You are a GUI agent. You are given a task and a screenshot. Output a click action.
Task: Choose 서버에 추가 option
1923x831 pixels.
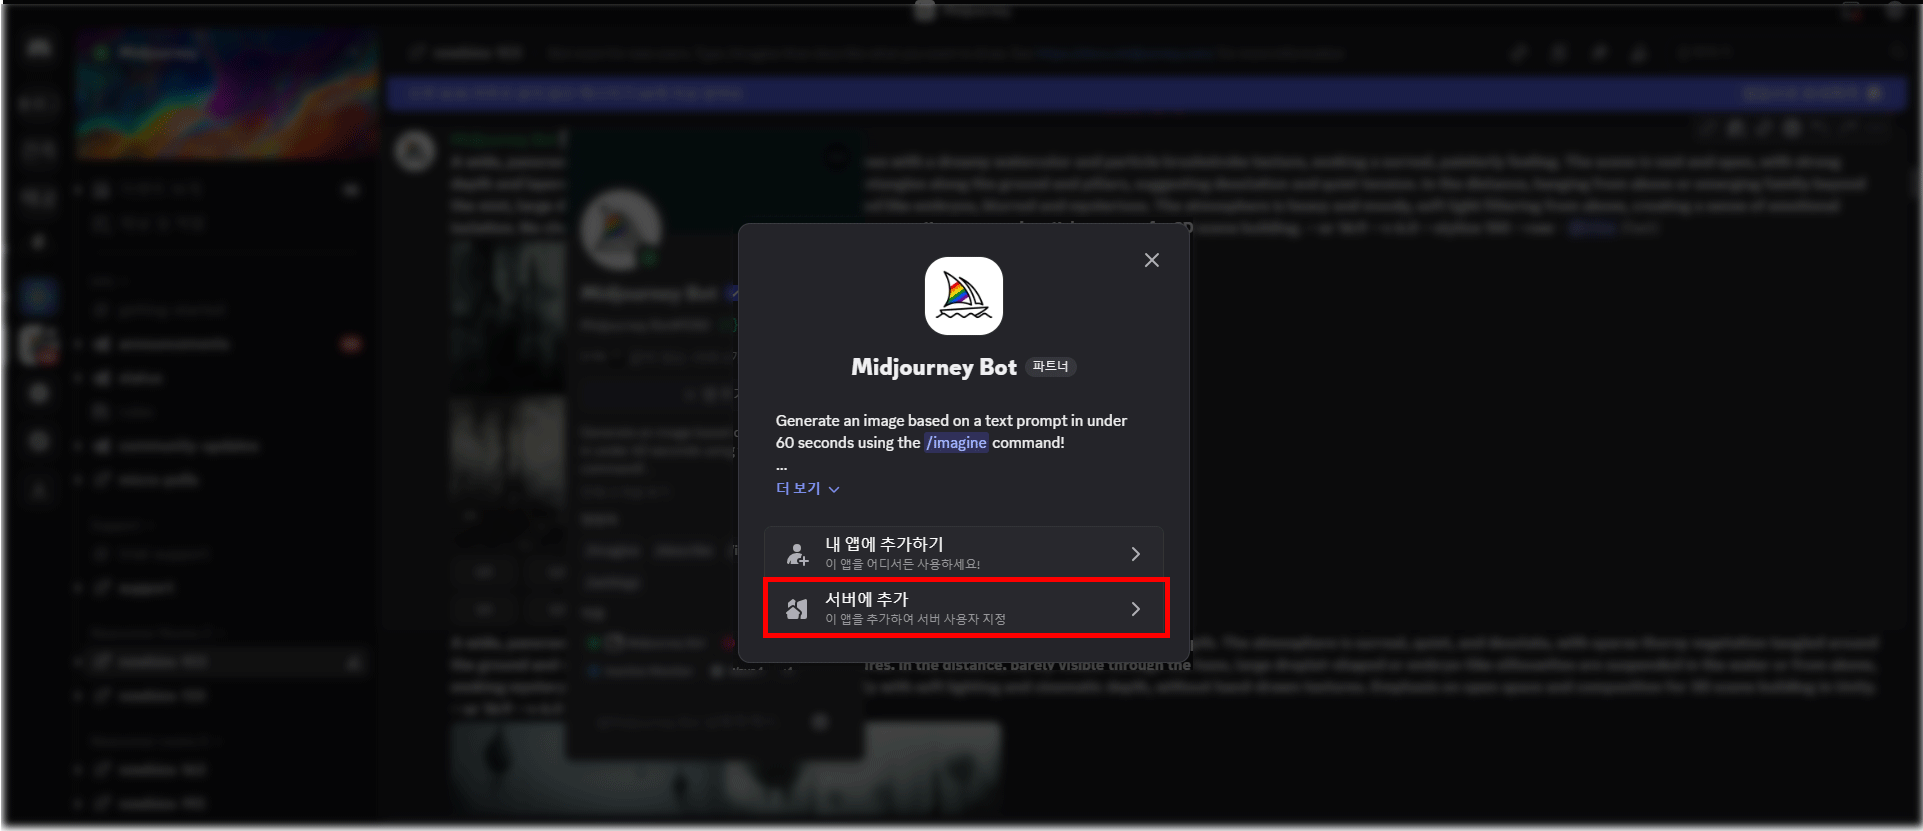[964, 608]
